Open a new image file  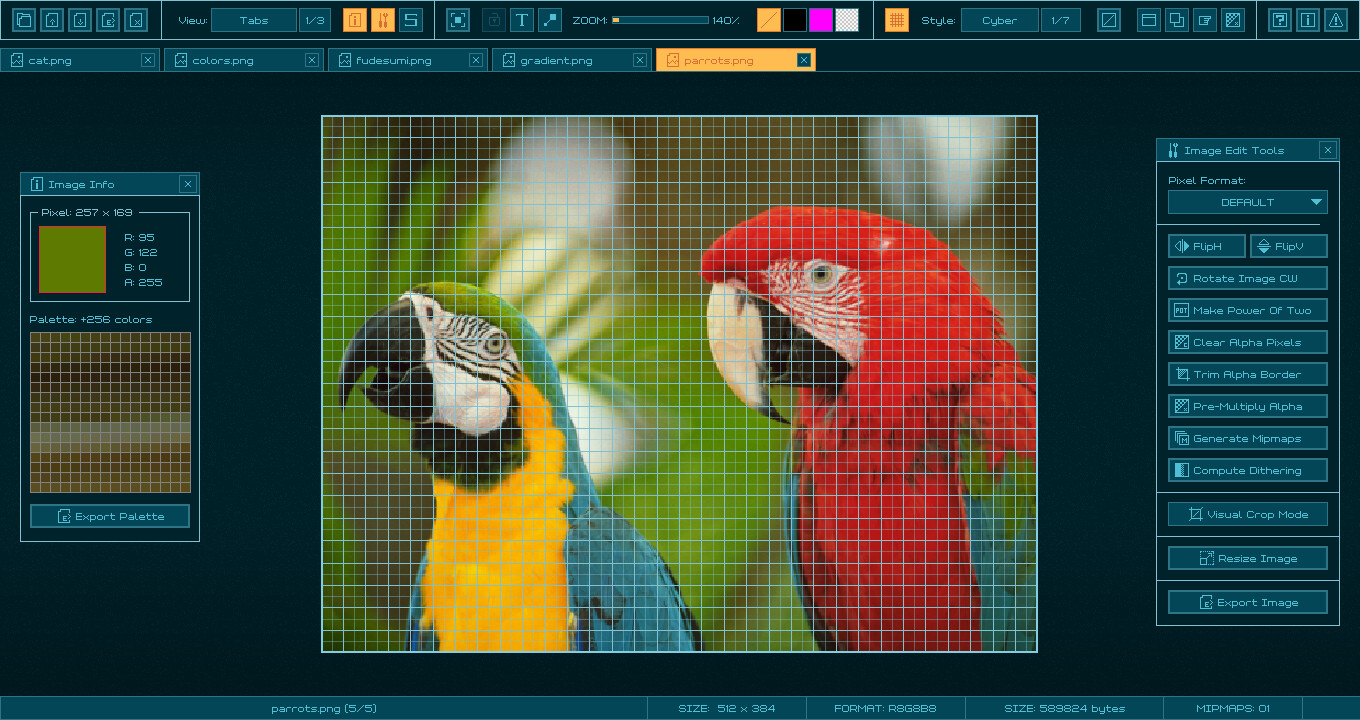[x=24, y=19]
